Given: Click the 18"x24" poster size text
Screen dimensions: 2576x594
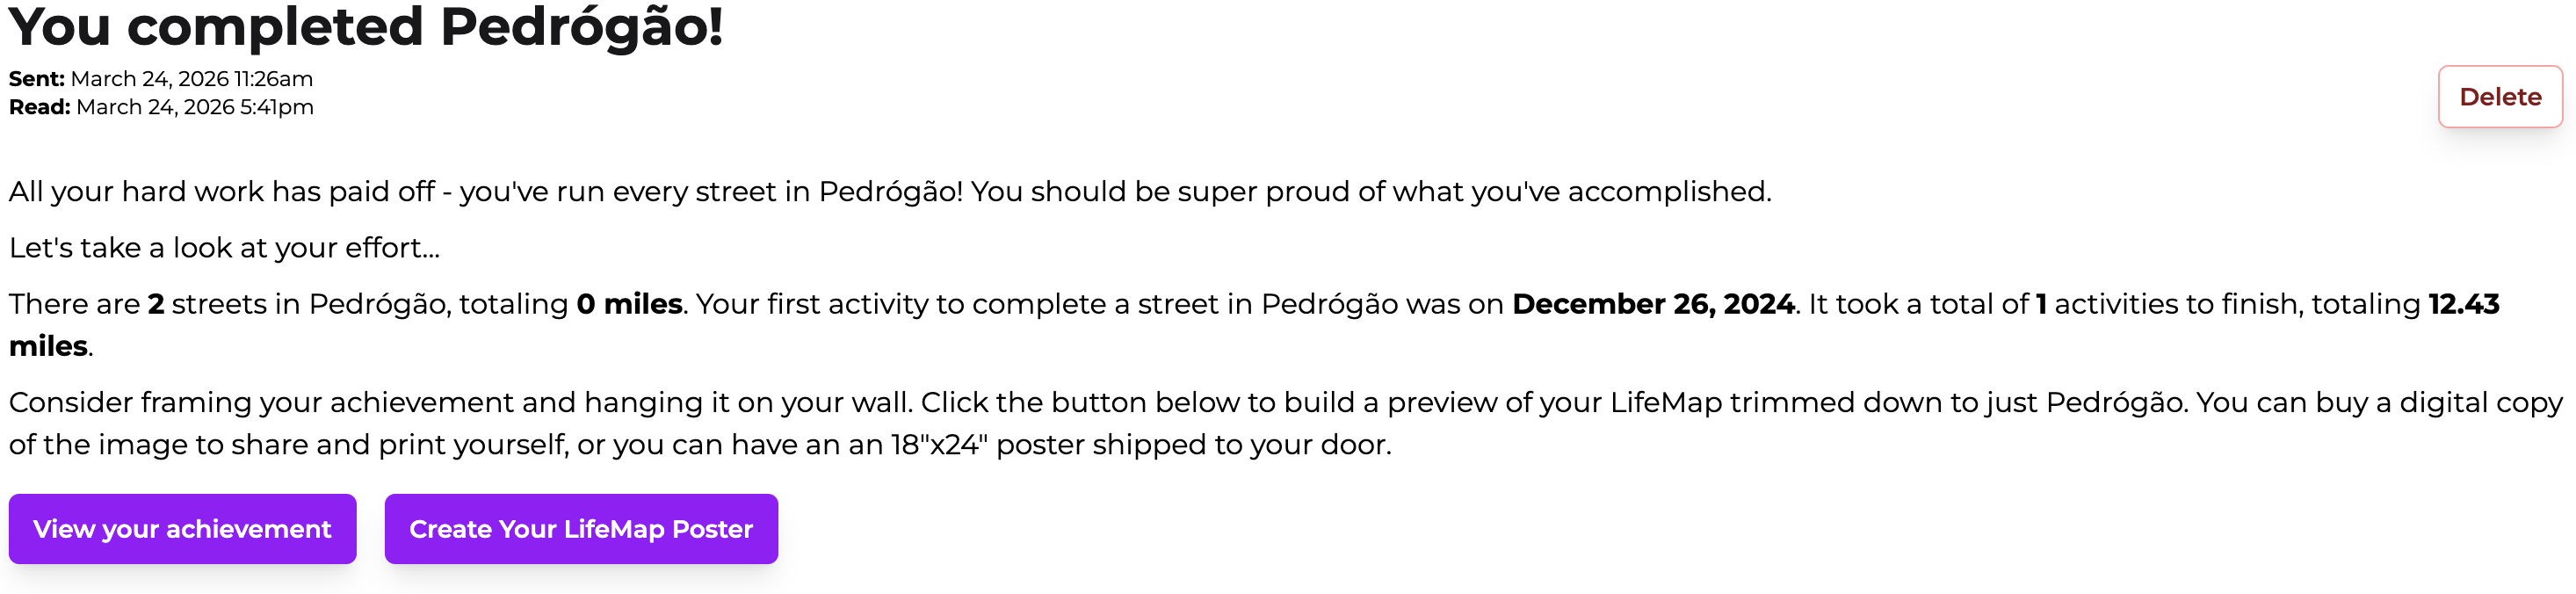Looking at the screenshot, I should pyautogui.click(x=939, y=445).
